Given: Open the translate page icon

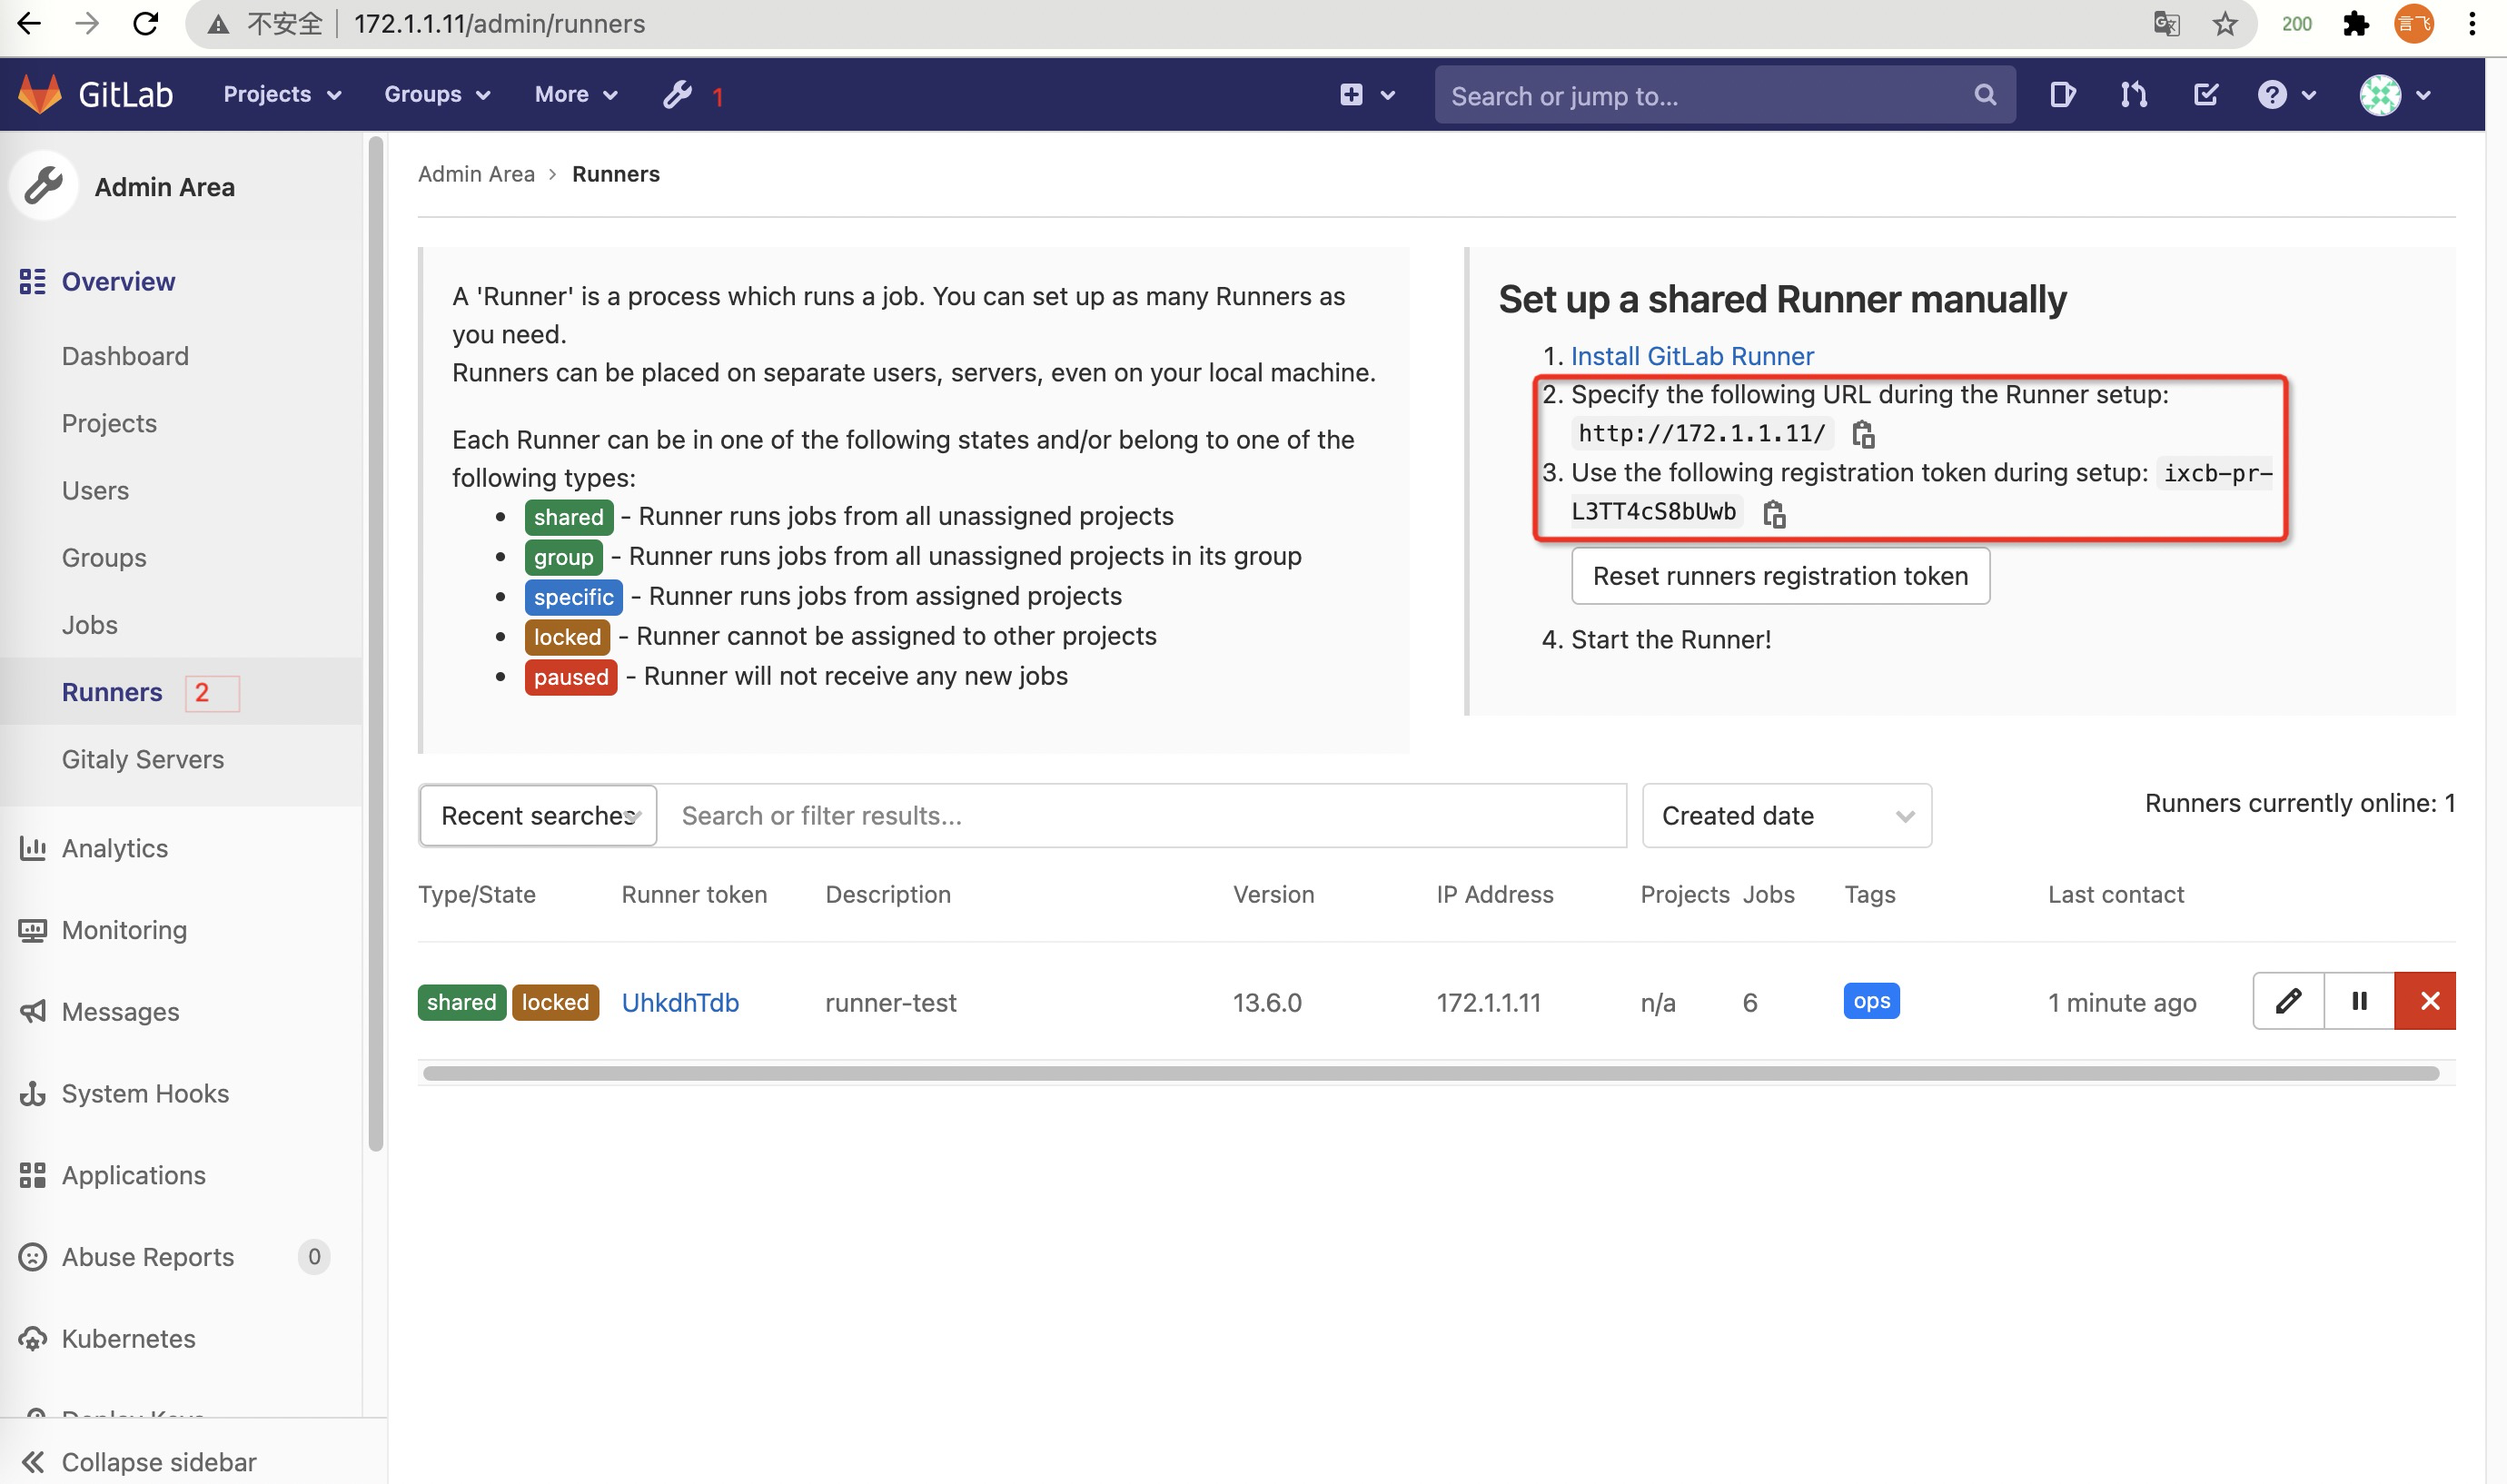Looking at the screenshot, I should click(2166, 23).
